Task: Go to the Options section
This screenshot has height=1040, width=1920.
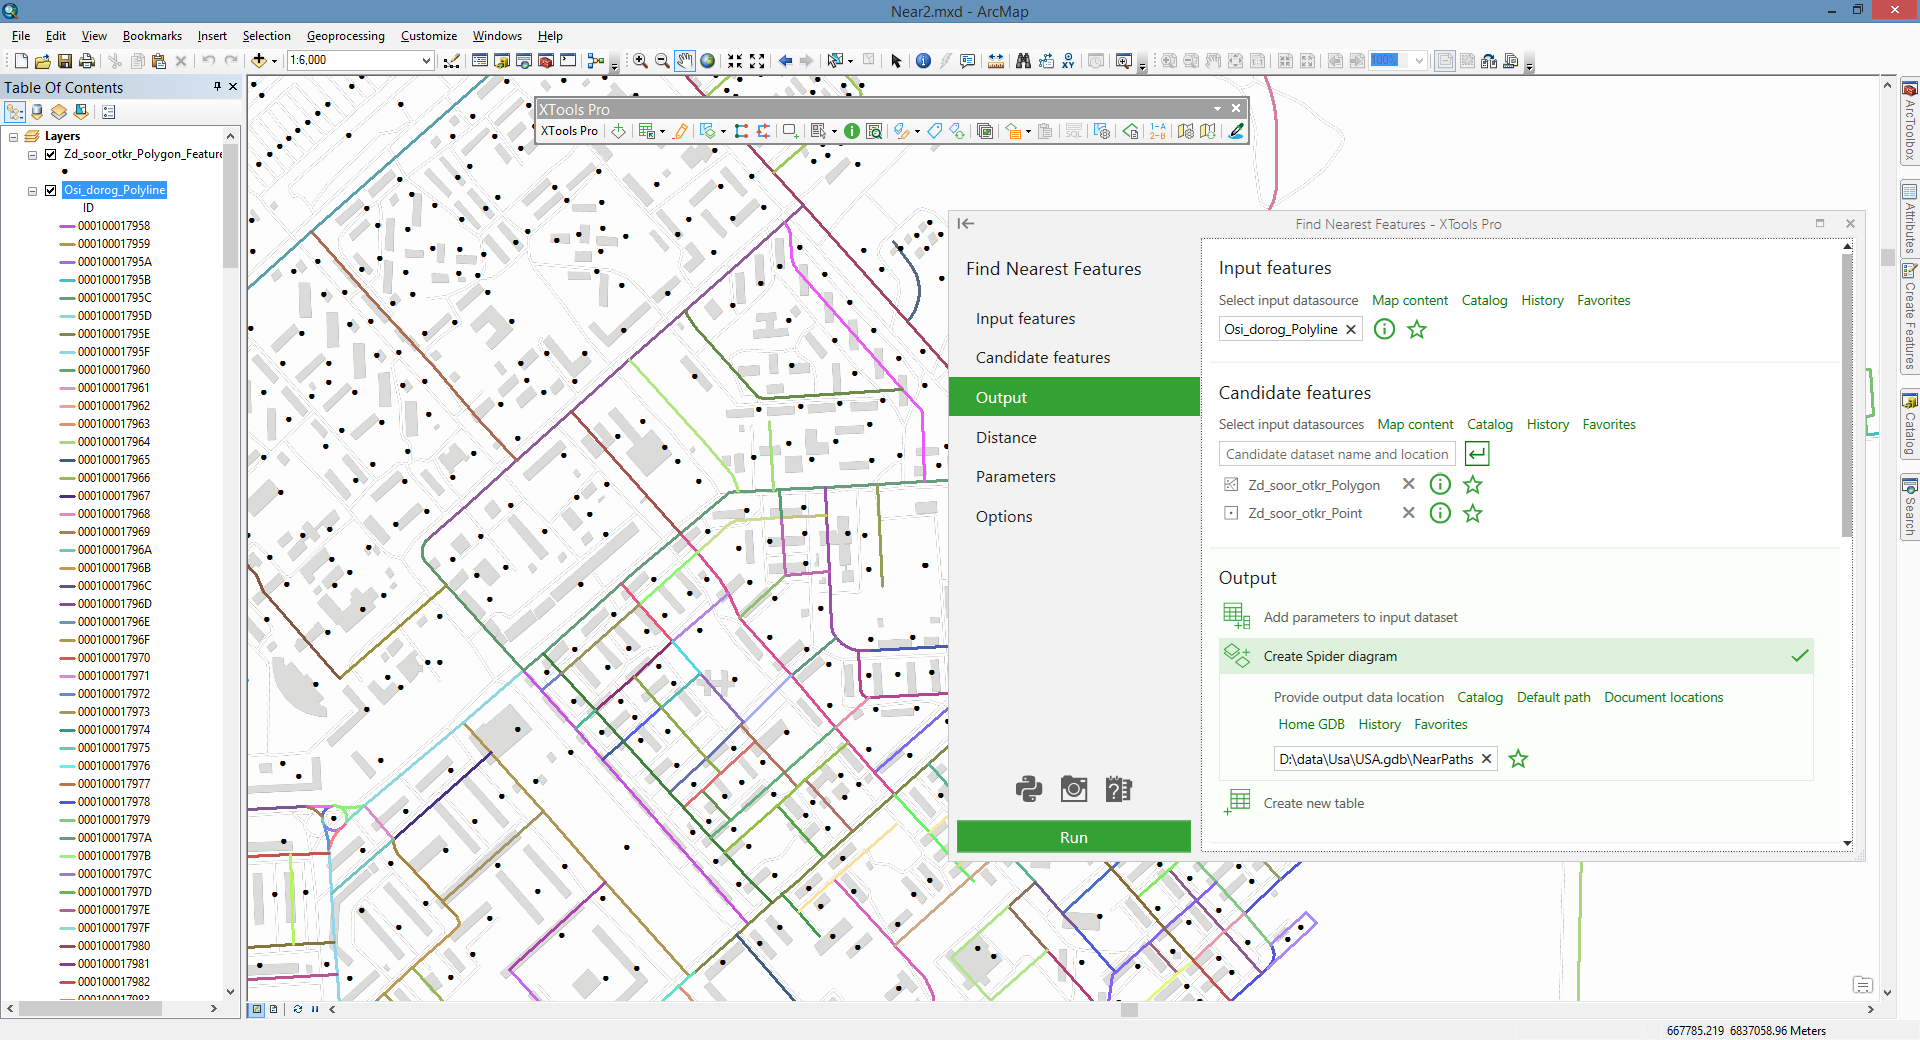Action: [1074, 516]
